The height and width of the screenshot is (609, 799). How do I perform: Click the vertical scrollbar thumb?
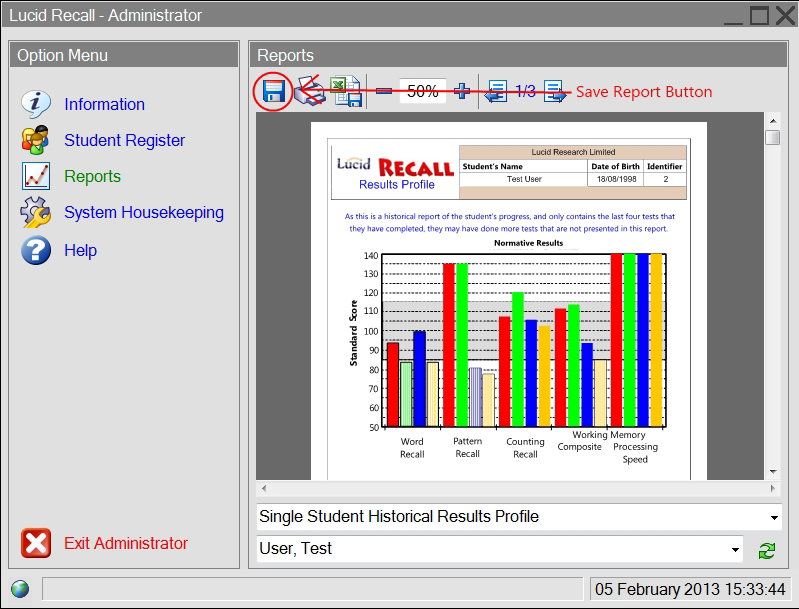773,138
